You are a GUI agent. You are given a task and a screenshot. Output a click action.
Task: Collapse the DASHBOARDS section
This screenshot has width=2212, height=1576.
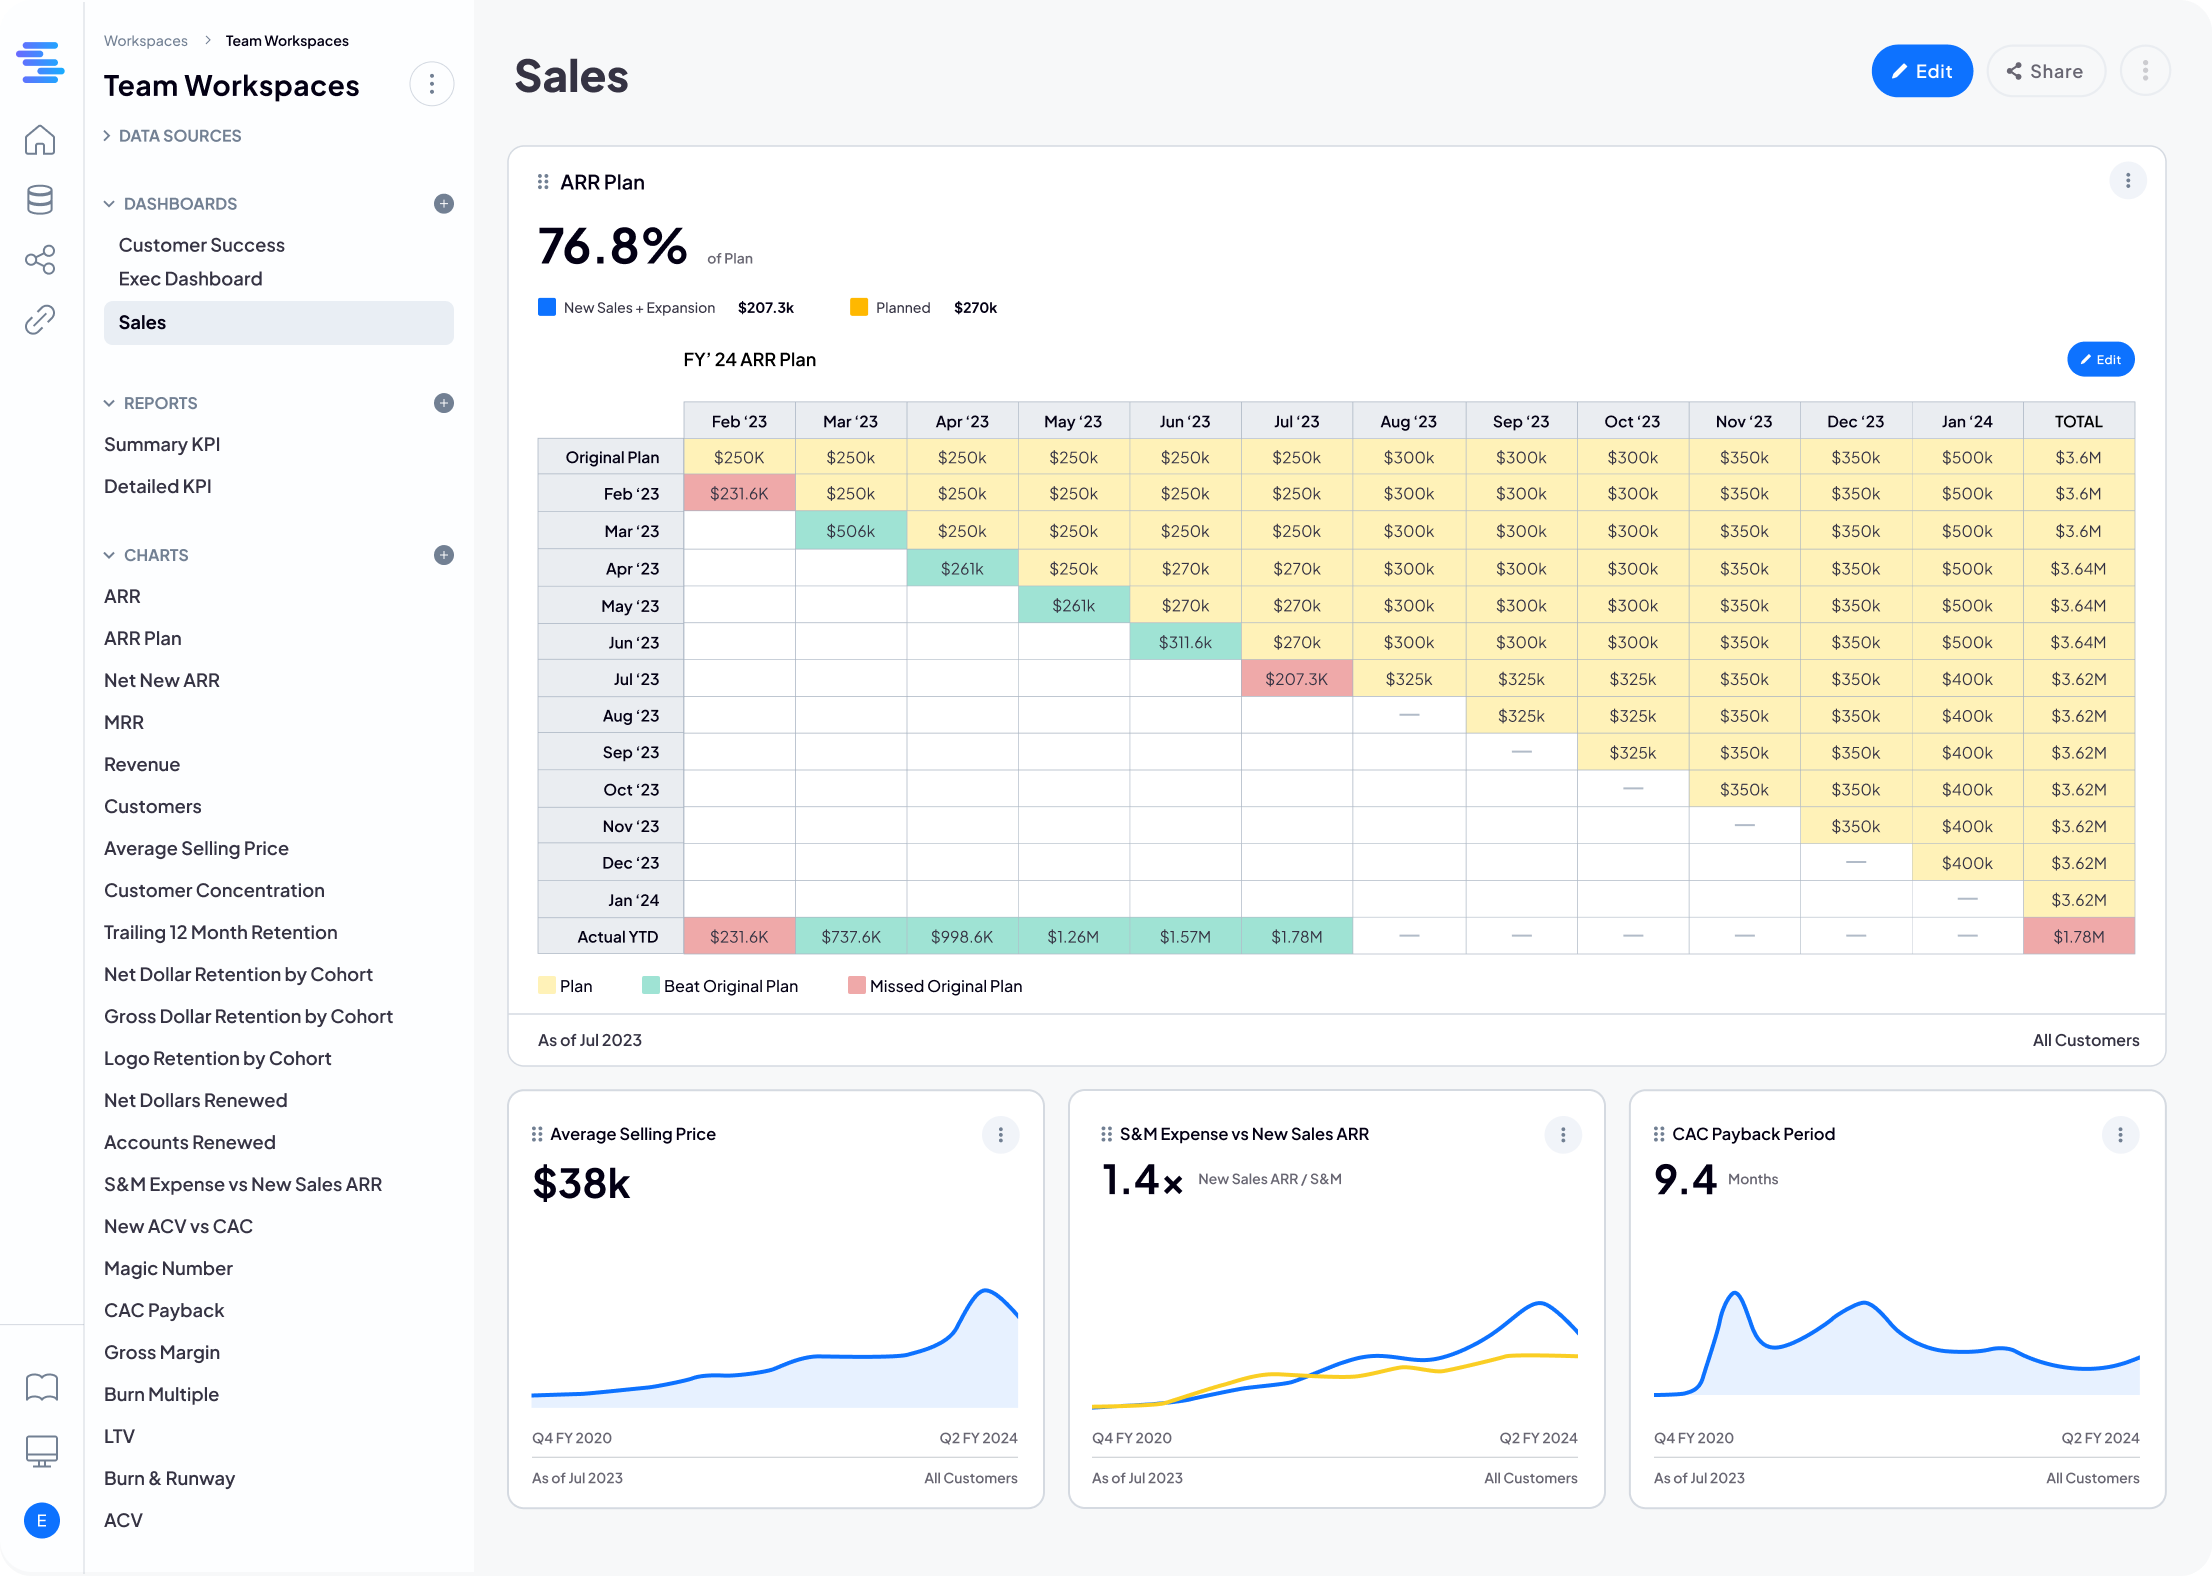pyautogui.click(x=110, y=204)
